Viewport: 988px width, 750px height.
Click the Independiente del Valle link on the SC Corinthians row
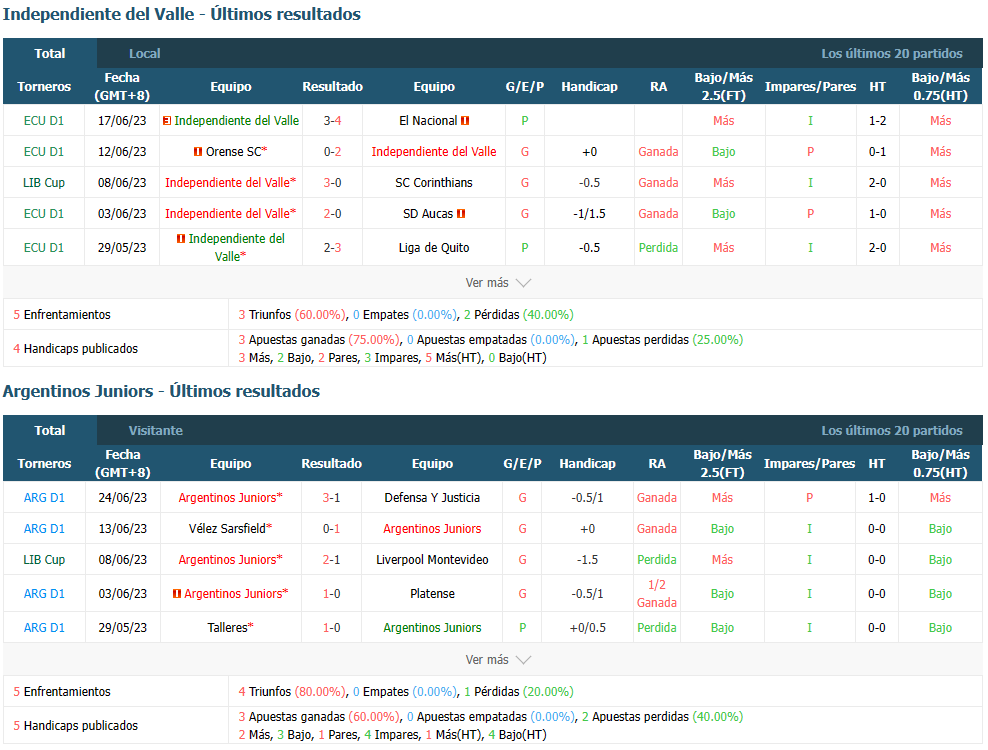click(227, 183)
